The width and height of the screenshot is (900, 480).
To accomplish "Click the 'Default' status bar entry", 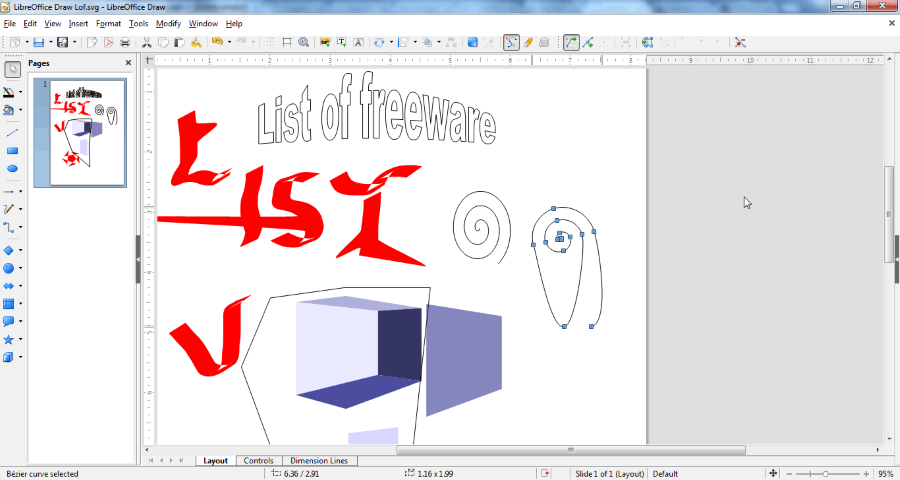I will click(x=665, y=474).
